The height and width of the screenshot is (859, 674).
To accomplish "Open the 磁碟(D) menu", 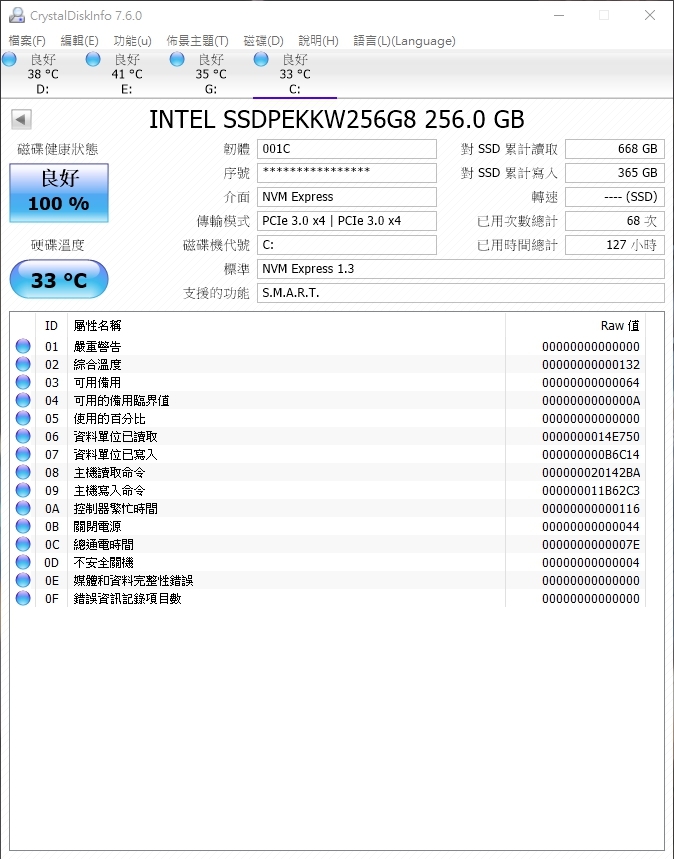I will 263,41.
